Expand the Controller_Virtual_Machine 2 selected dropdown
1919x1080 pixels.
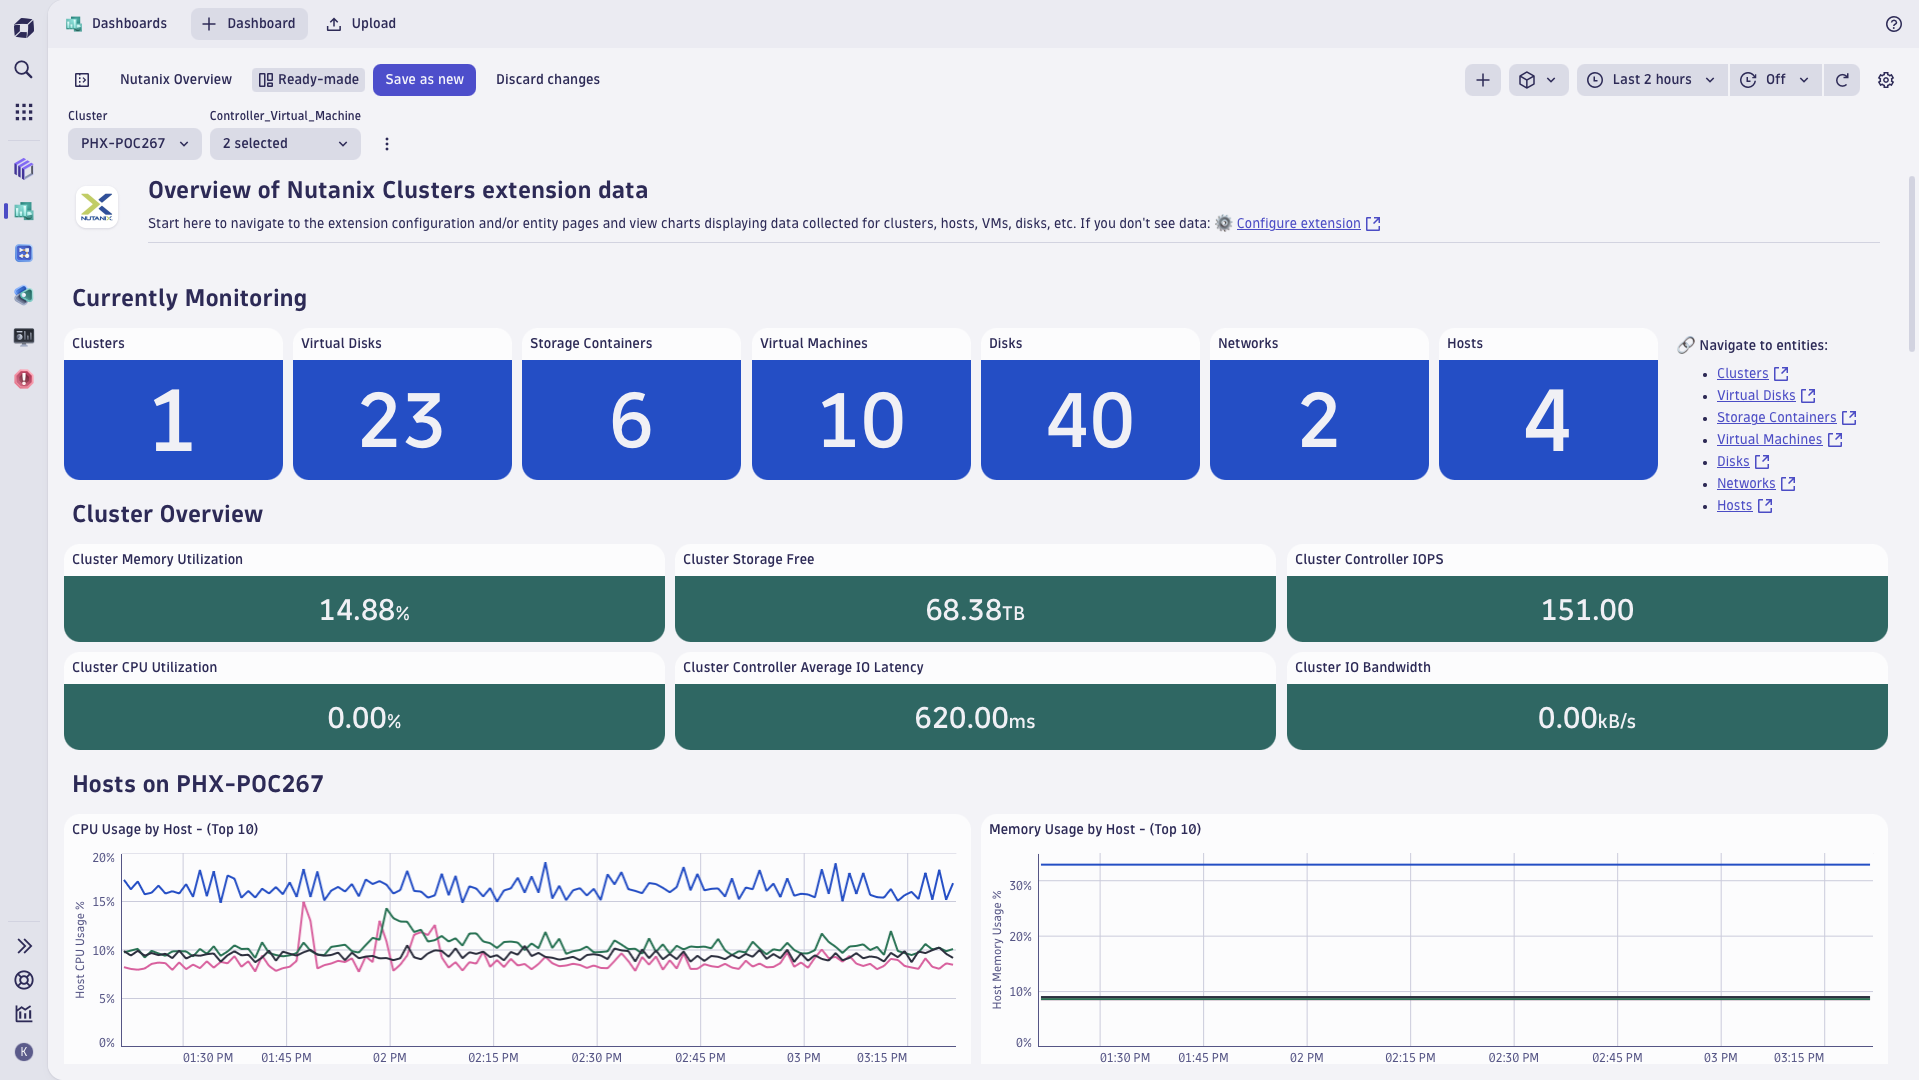pos(285,144)
